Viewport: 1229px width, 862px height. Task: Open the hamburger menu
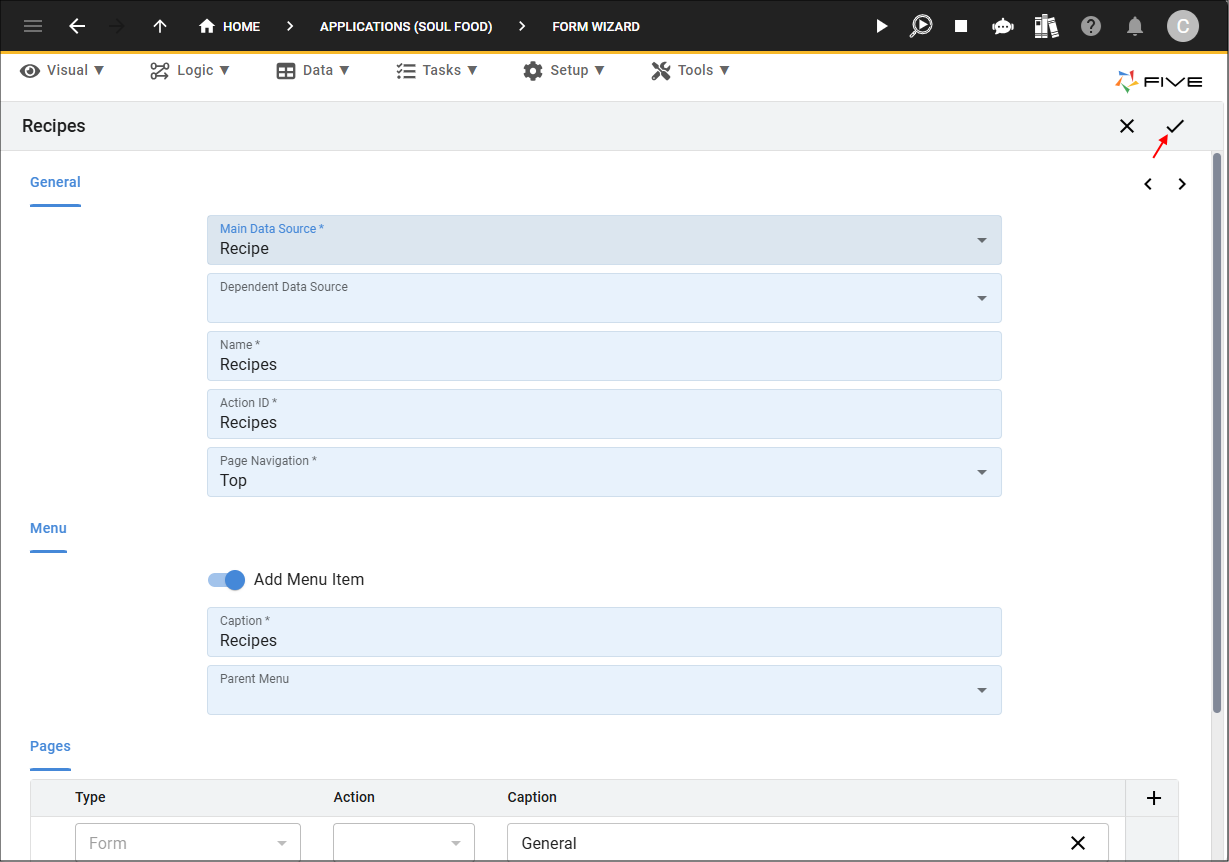(33, 26)
